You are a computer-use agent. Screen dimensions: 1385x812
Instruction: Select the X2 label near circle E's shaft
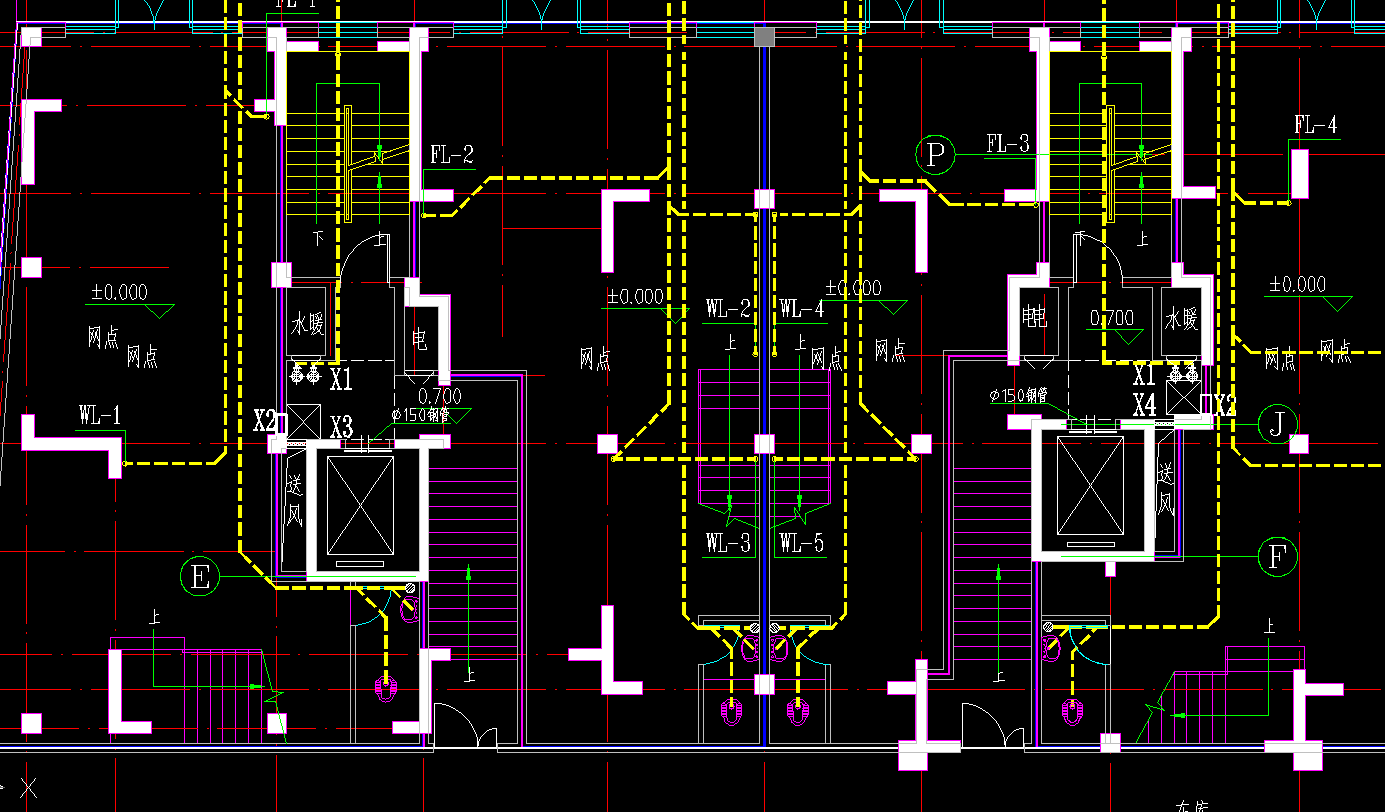(264, 420)
